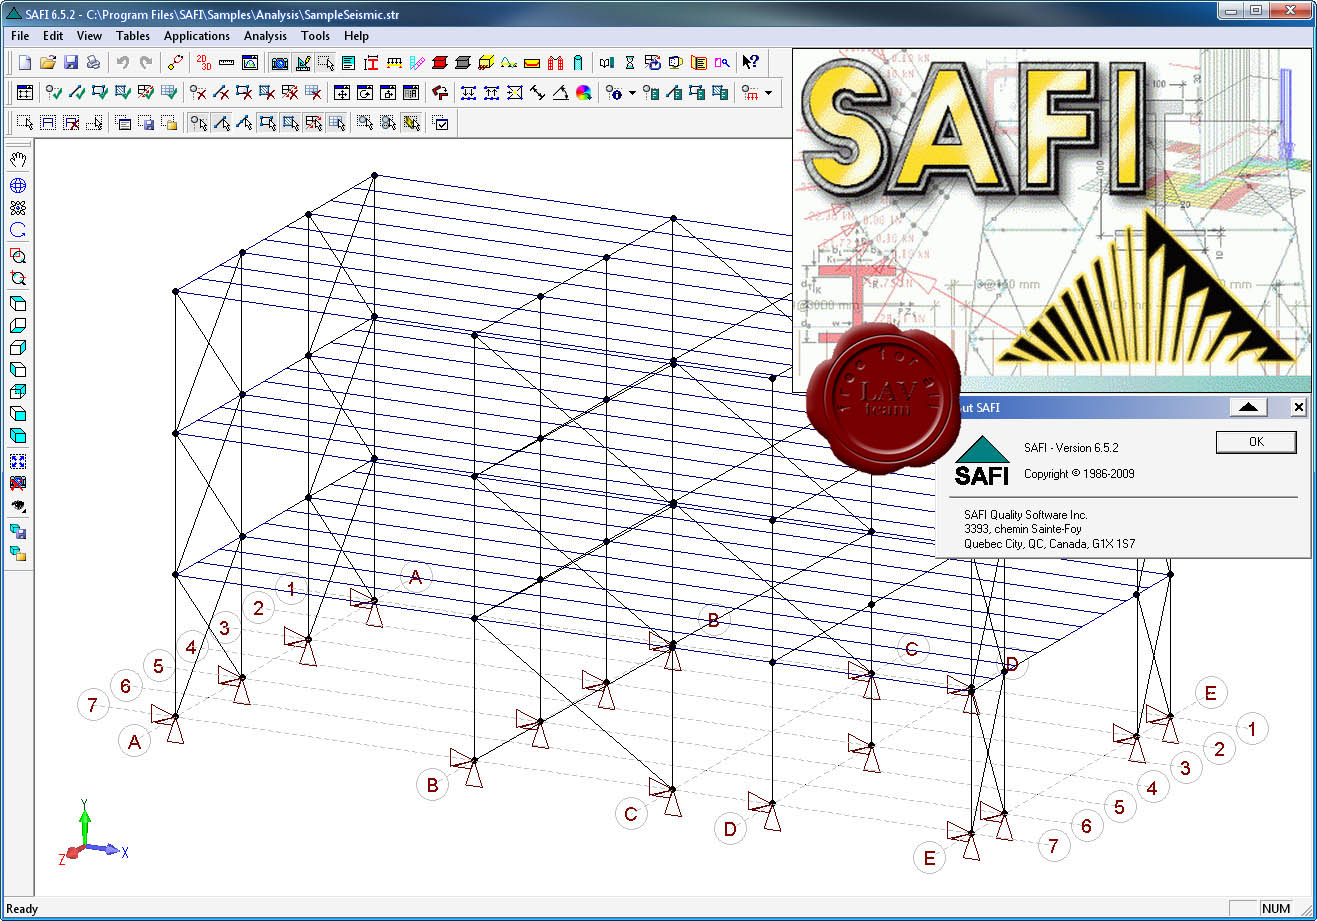
Task: Toggle node activation green check icon
Action: (x=53, y=93)
